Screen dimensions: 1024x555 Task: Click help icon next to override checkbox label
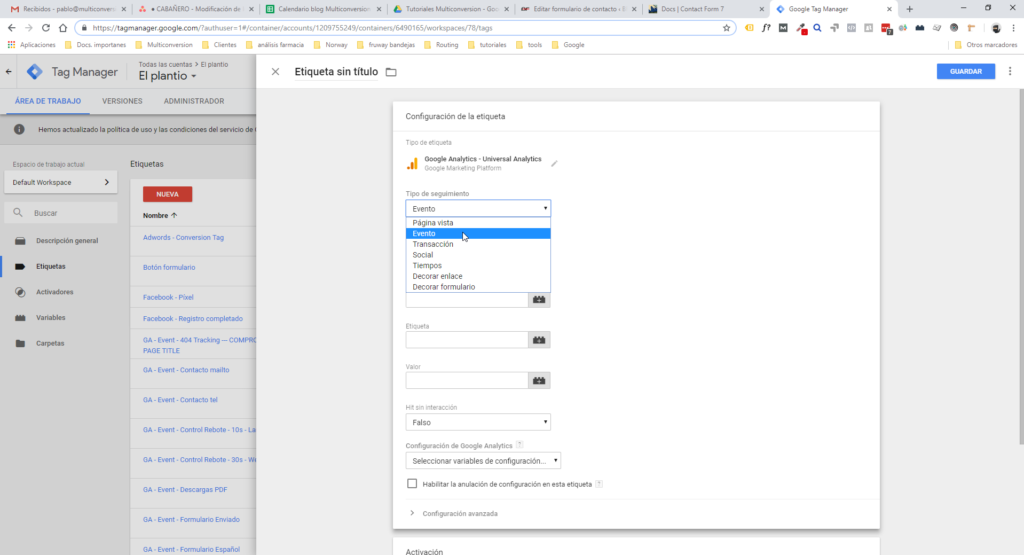coord(599,484)
